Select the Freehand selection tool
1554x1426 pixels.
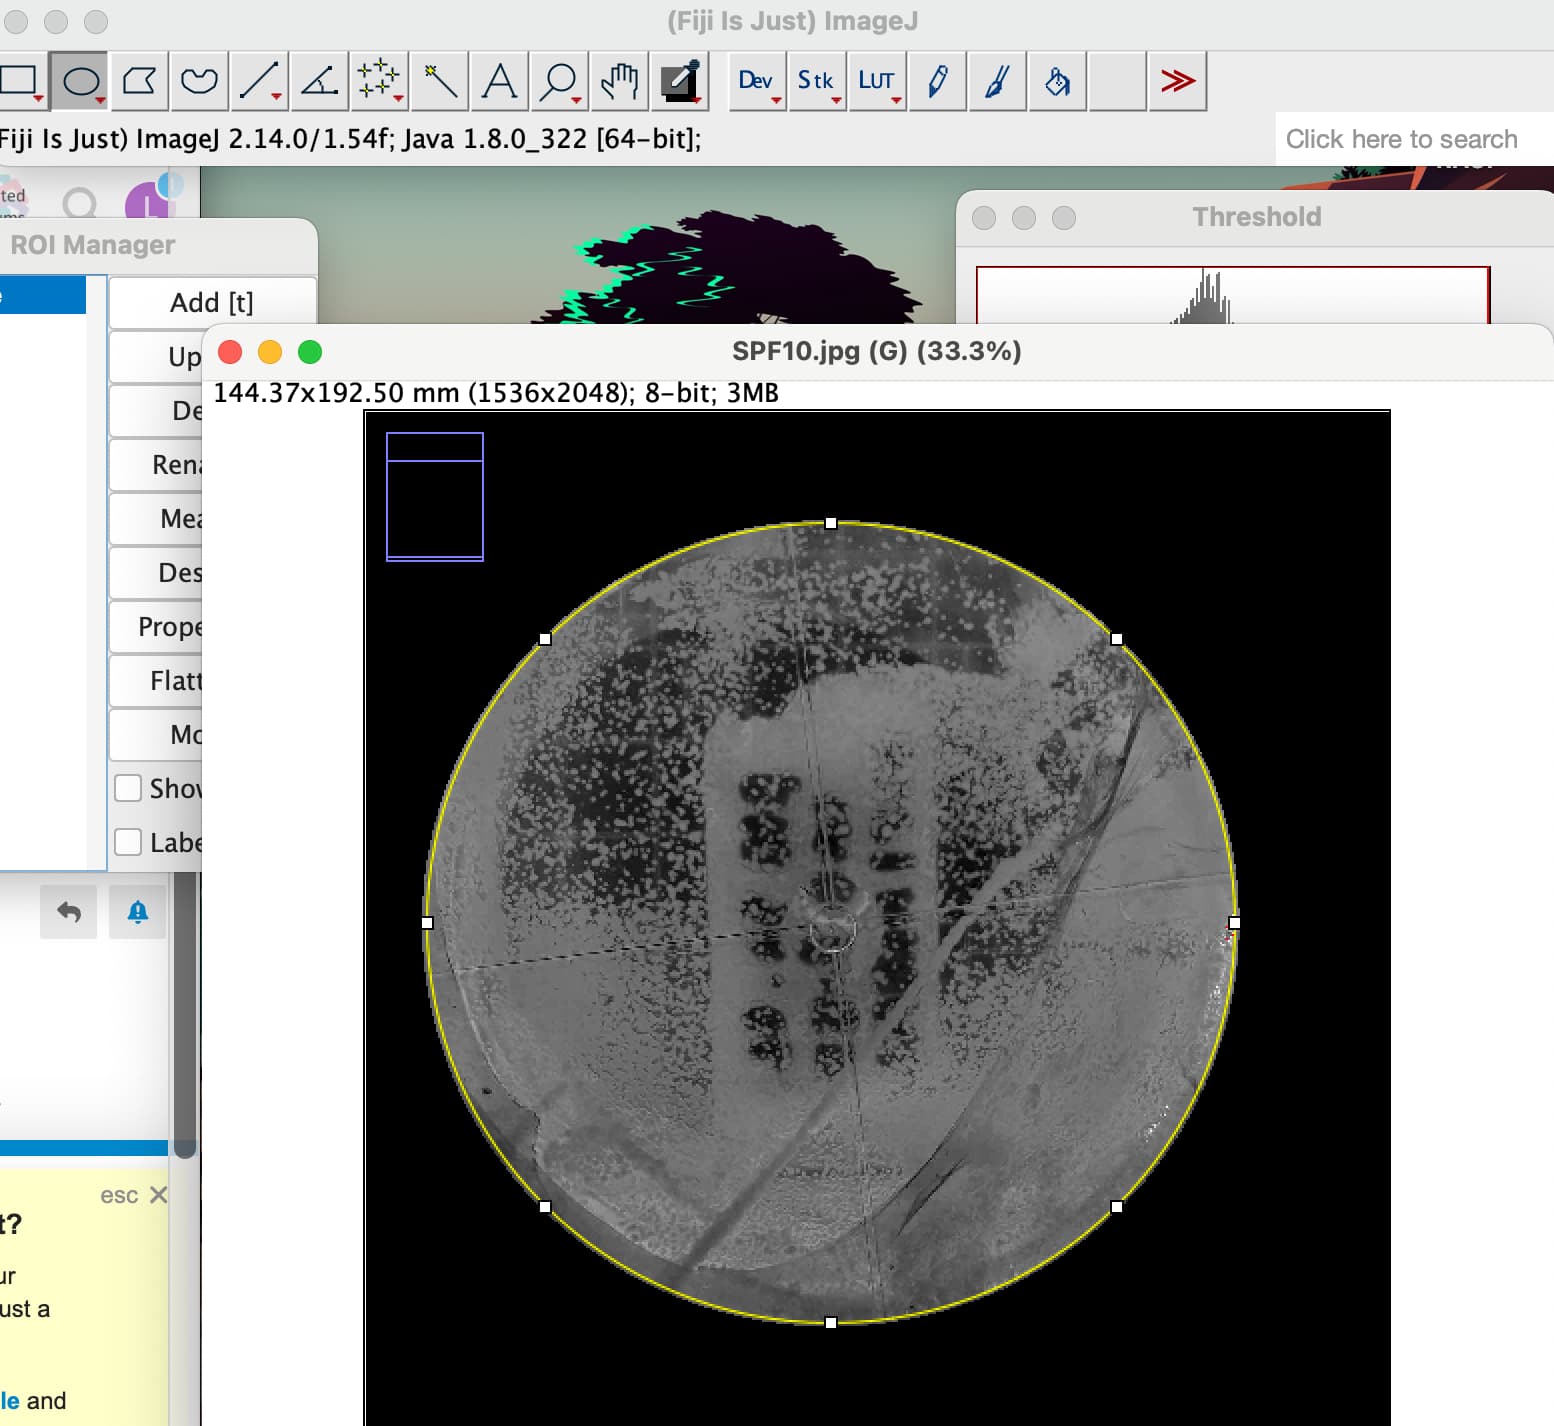coord(199,80)
